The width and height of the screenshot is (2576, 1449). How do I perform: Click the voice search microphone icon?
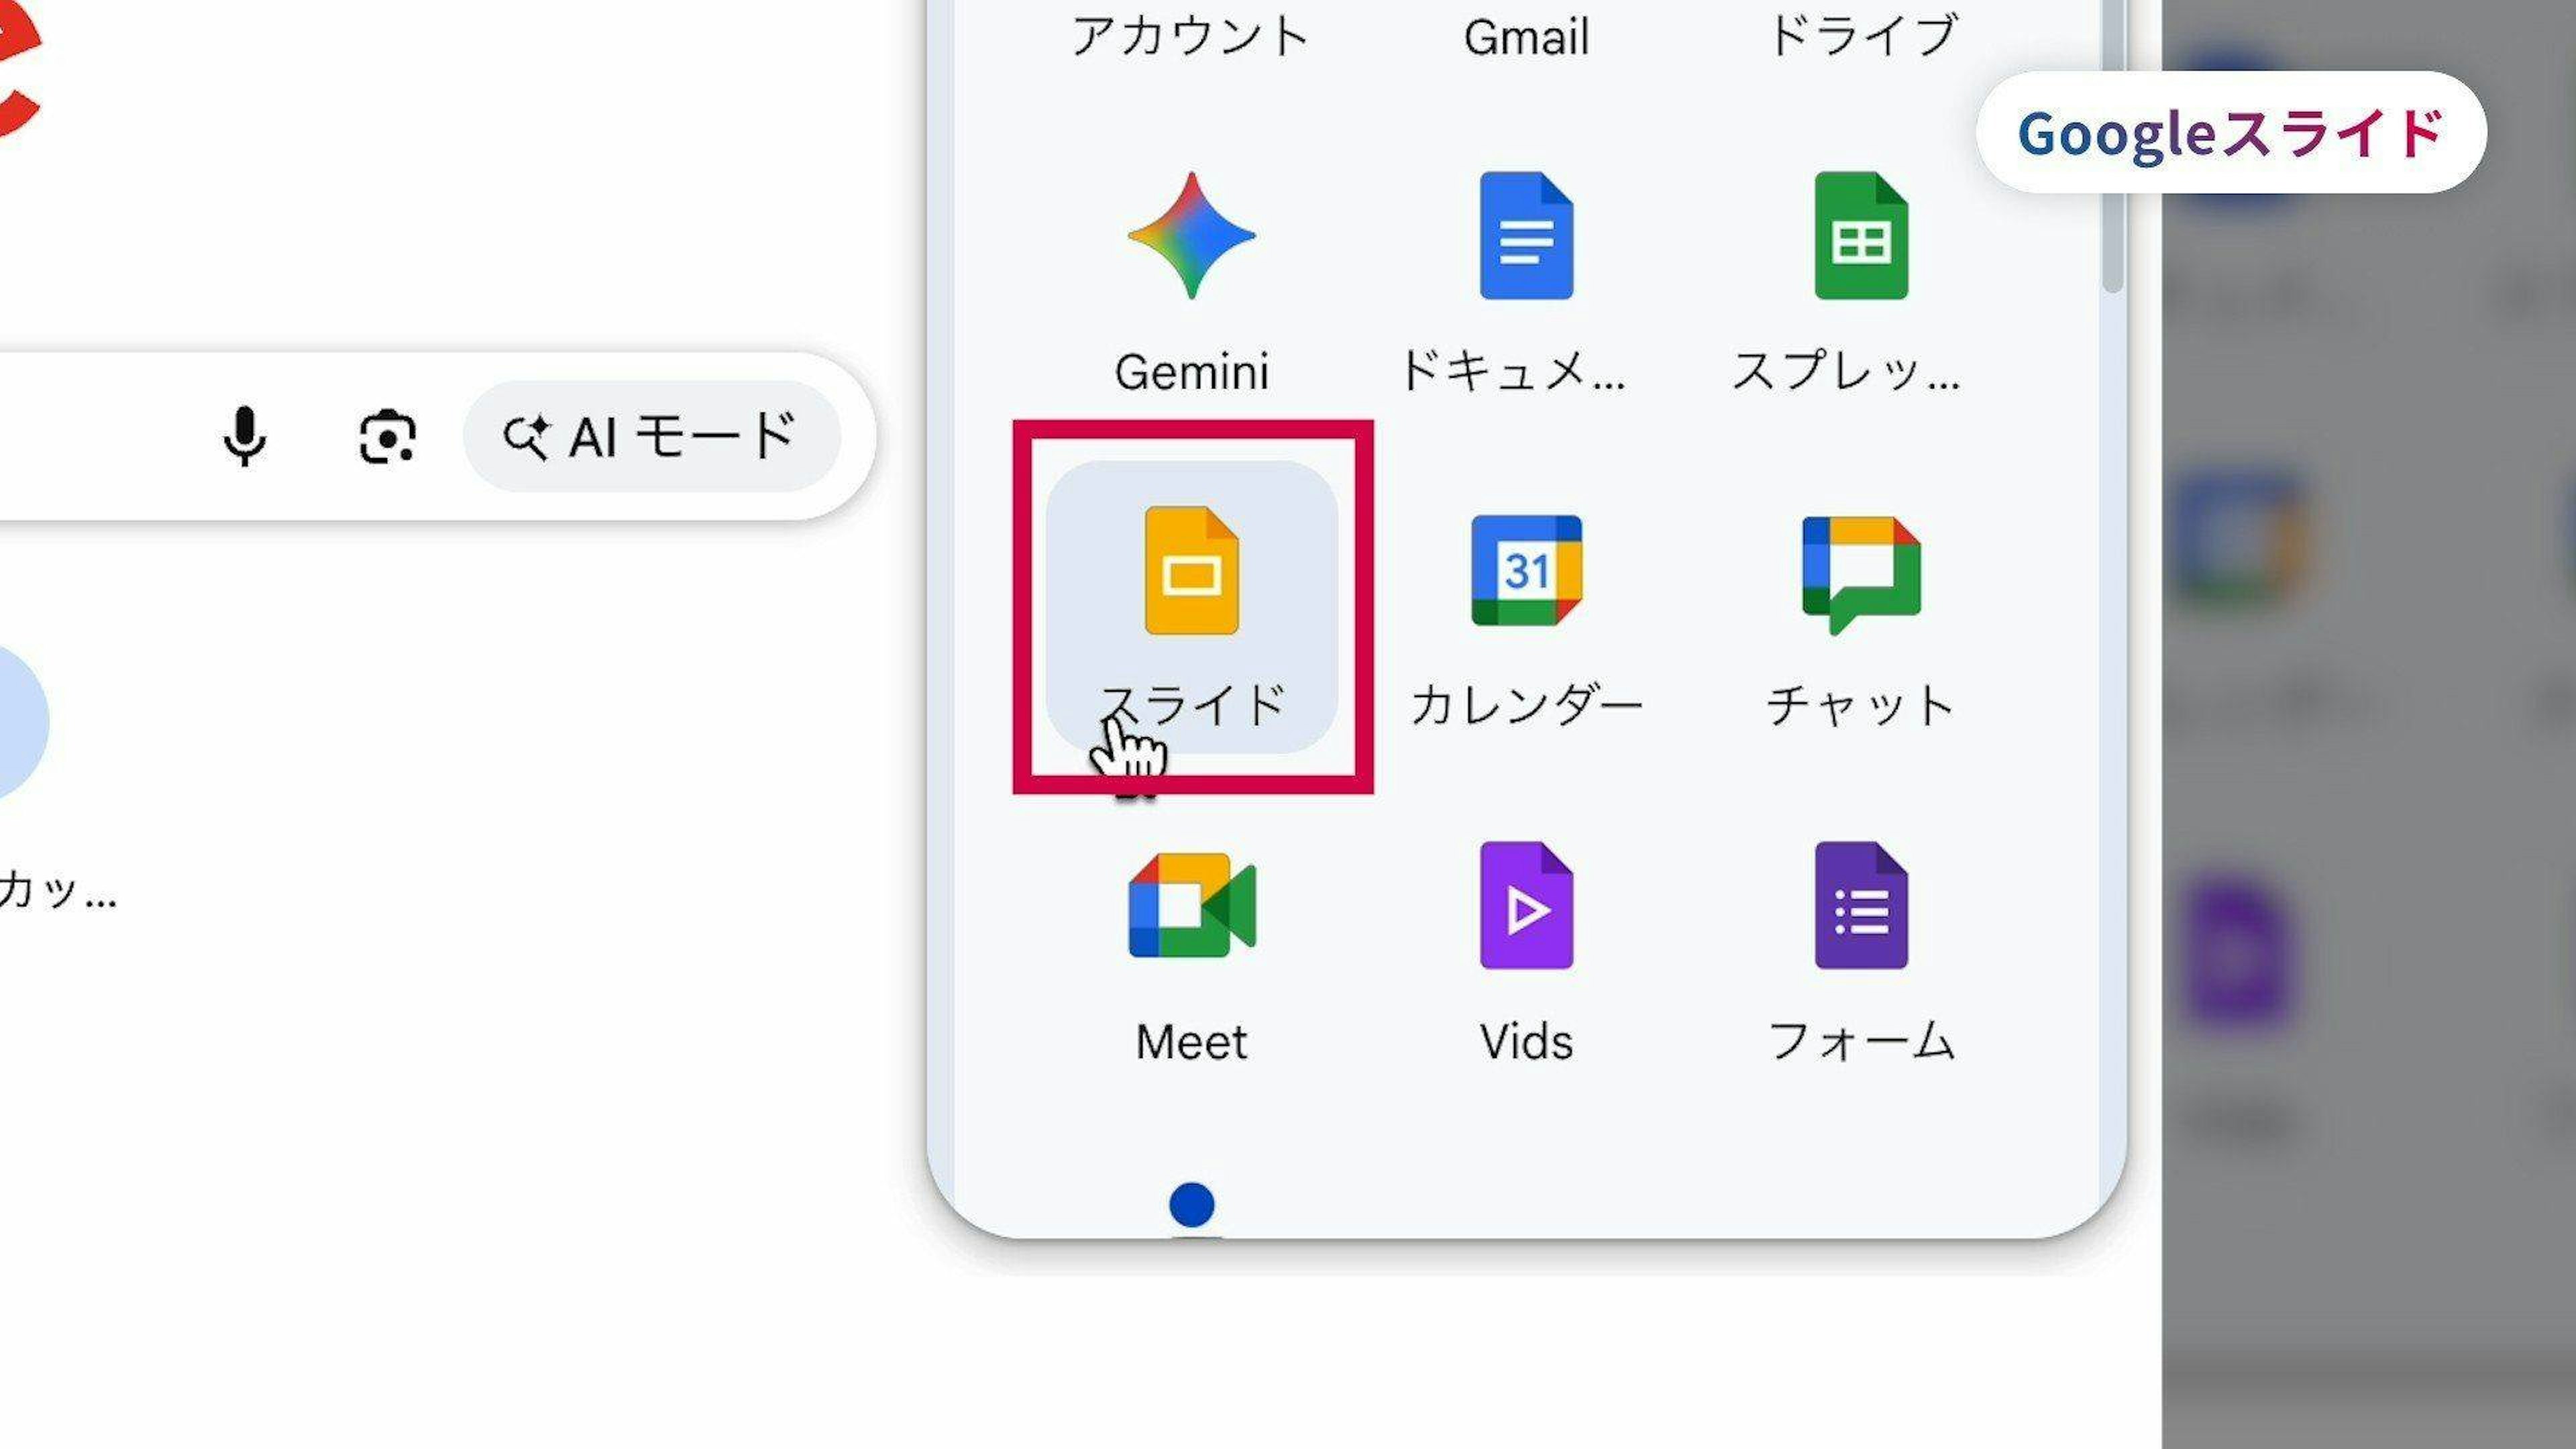244,436
